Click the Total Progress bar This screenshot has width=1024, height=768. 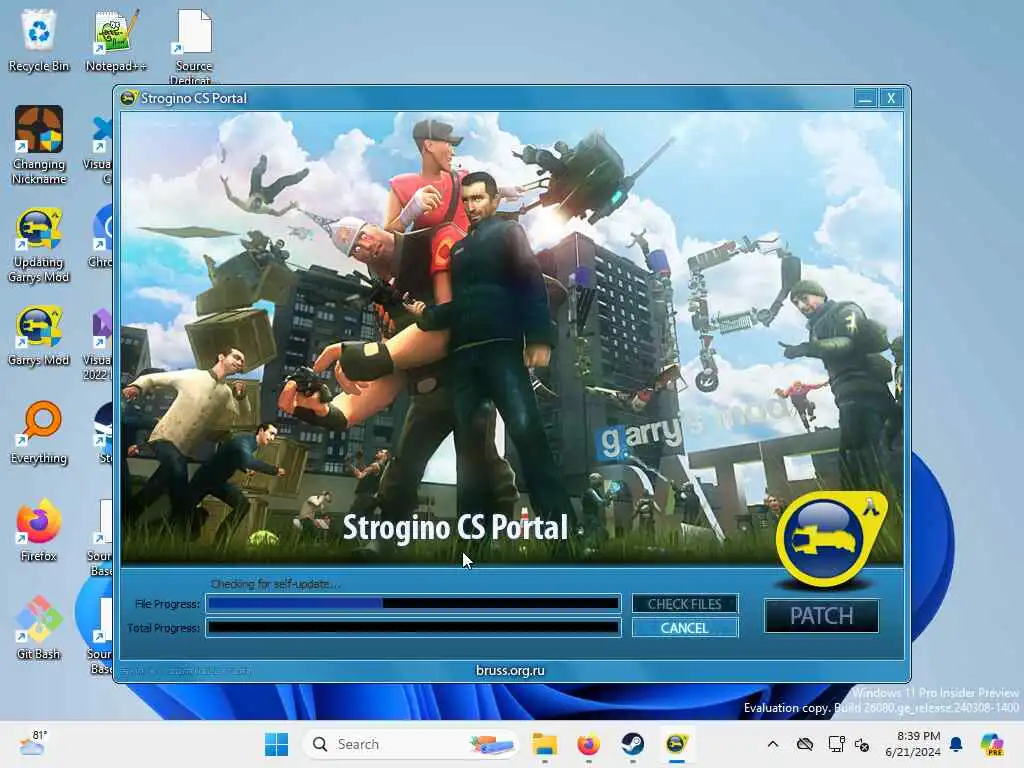(x=413, y=628)
